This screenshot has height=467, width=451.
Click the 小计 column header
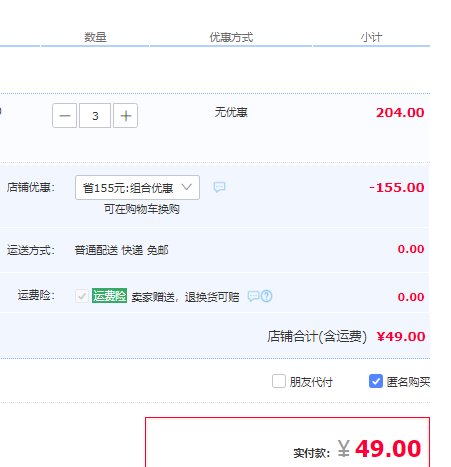[371, 37]
